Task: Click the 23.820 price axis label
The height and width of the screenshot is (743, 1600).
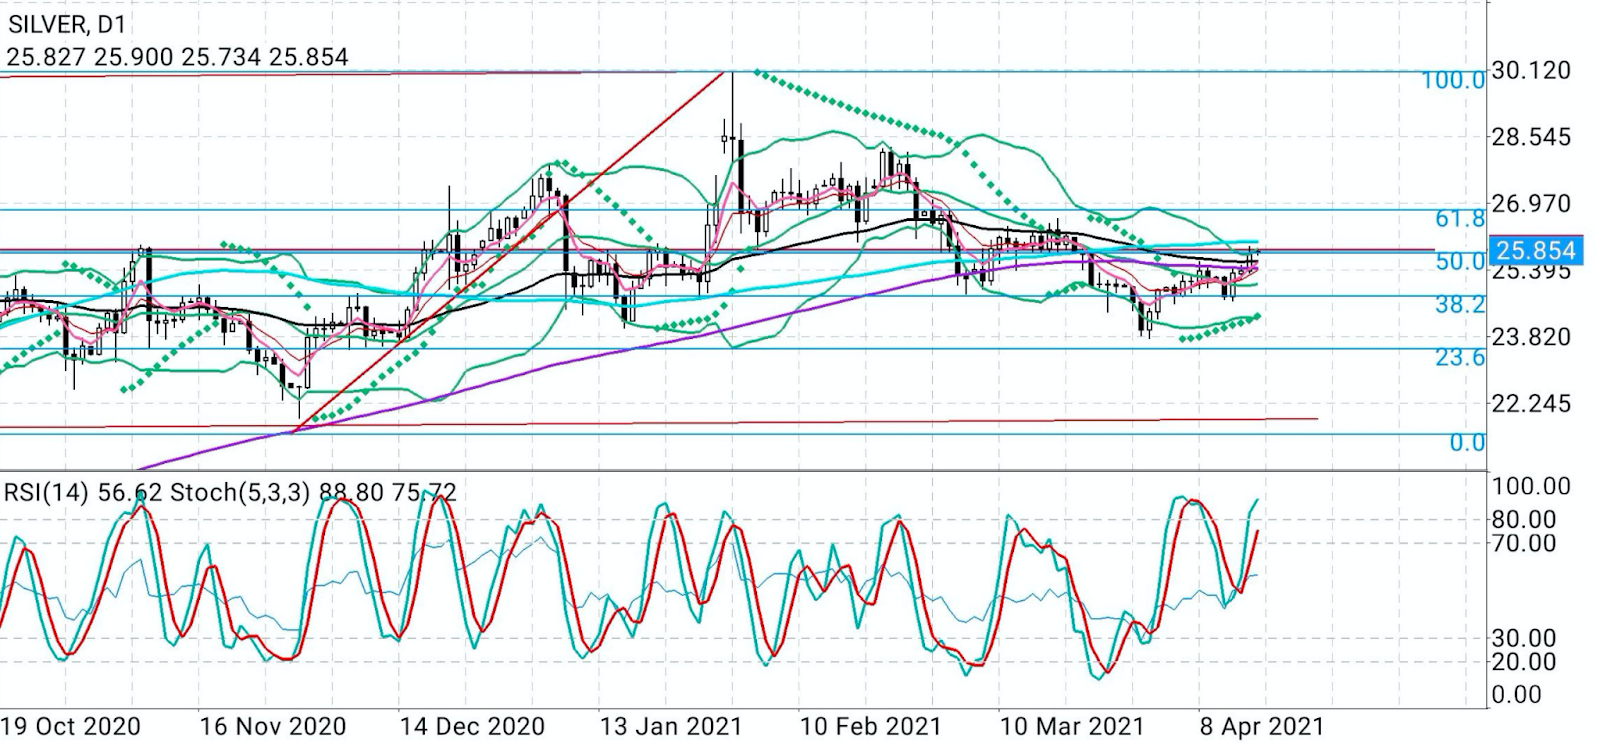Action: [x=1531, y=337]
